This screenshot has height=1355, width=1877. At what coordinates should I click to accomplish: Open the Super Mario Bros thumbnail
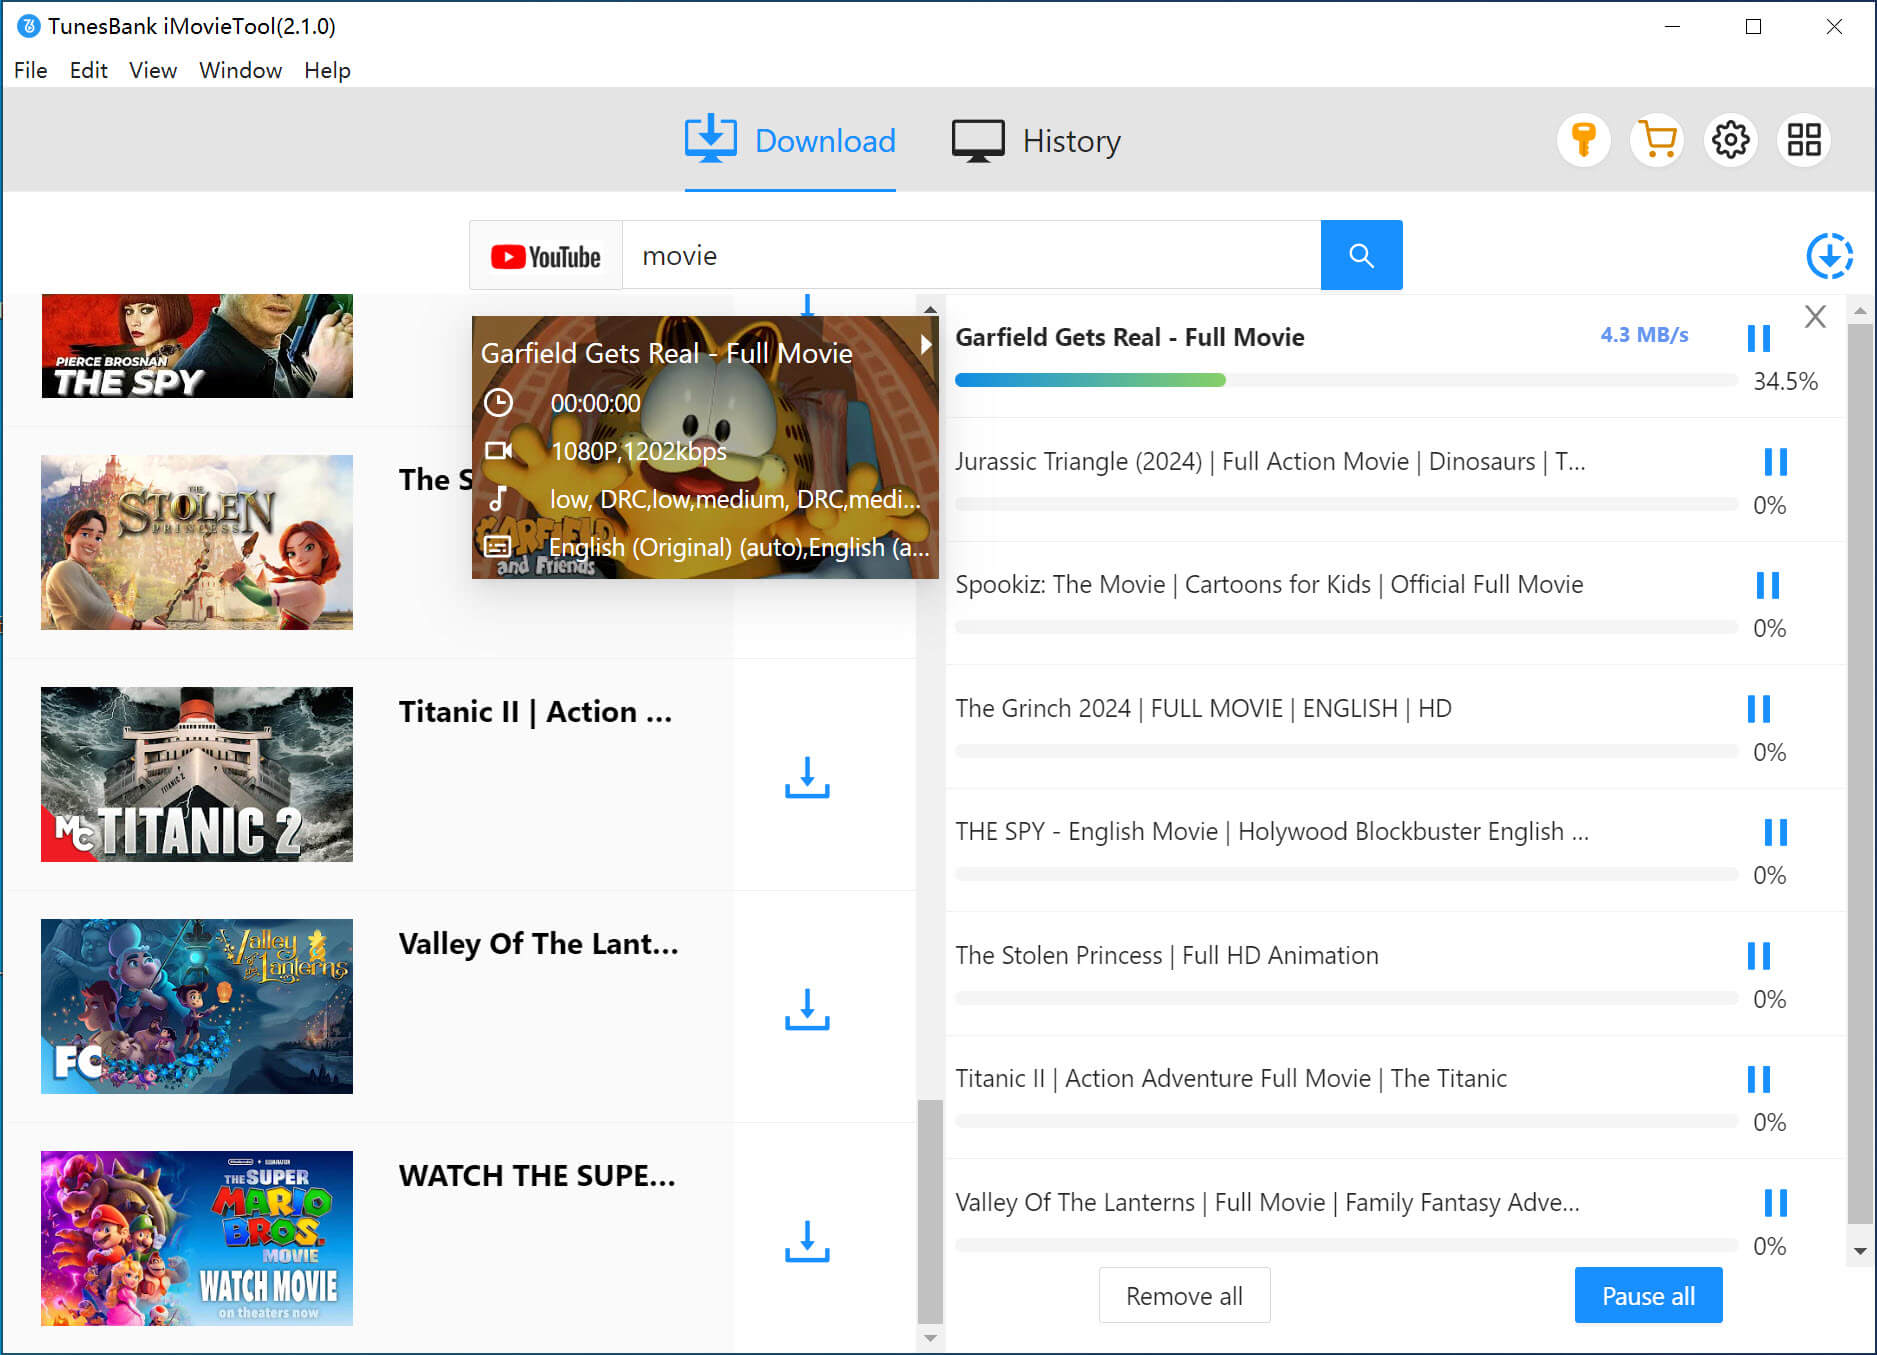[x=197, y=1238]
